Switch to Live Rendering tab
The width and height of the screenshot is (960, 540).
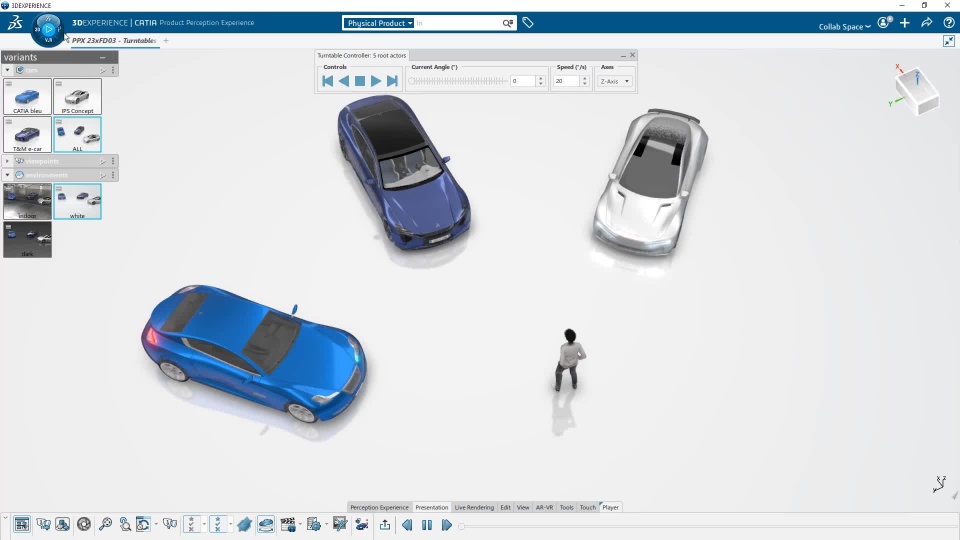tap(474, 507)
